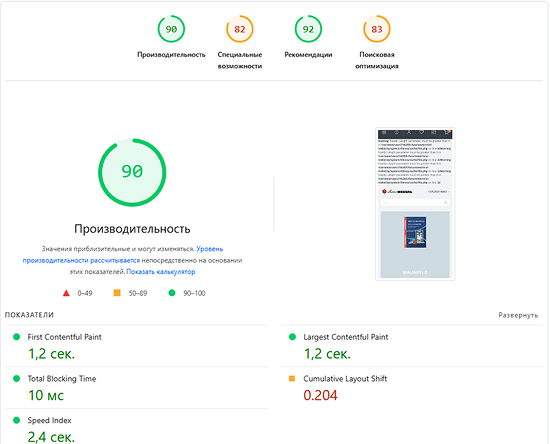Select orange square beside Cumulative Layout Shift
Image resolution: width=550 pixels, height=444 pixels.
[x=292, y=378]
